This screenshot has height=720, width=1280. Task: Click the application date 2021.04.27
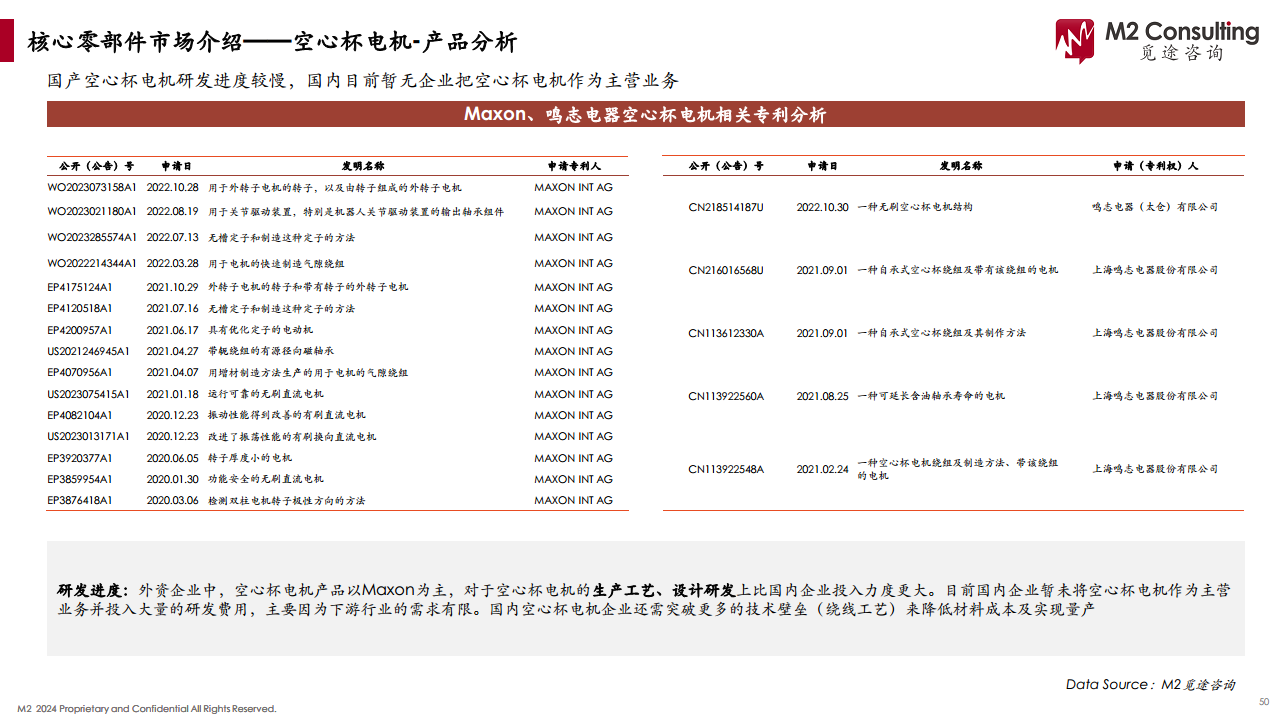click(173, 351)
